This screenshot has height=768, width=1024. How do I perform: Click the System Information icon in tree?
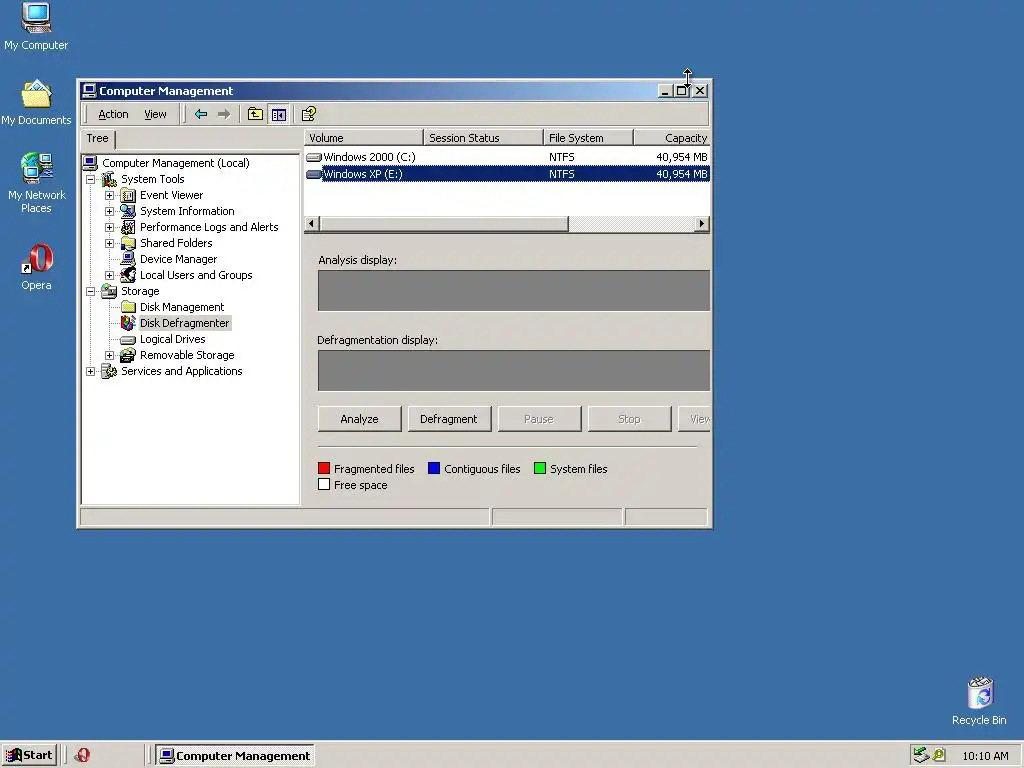tap(128, 211)
